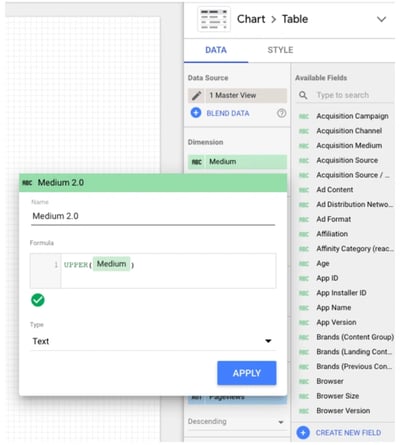Select Age field
Viewport: 400px width, 445px height.
point(323,264)
